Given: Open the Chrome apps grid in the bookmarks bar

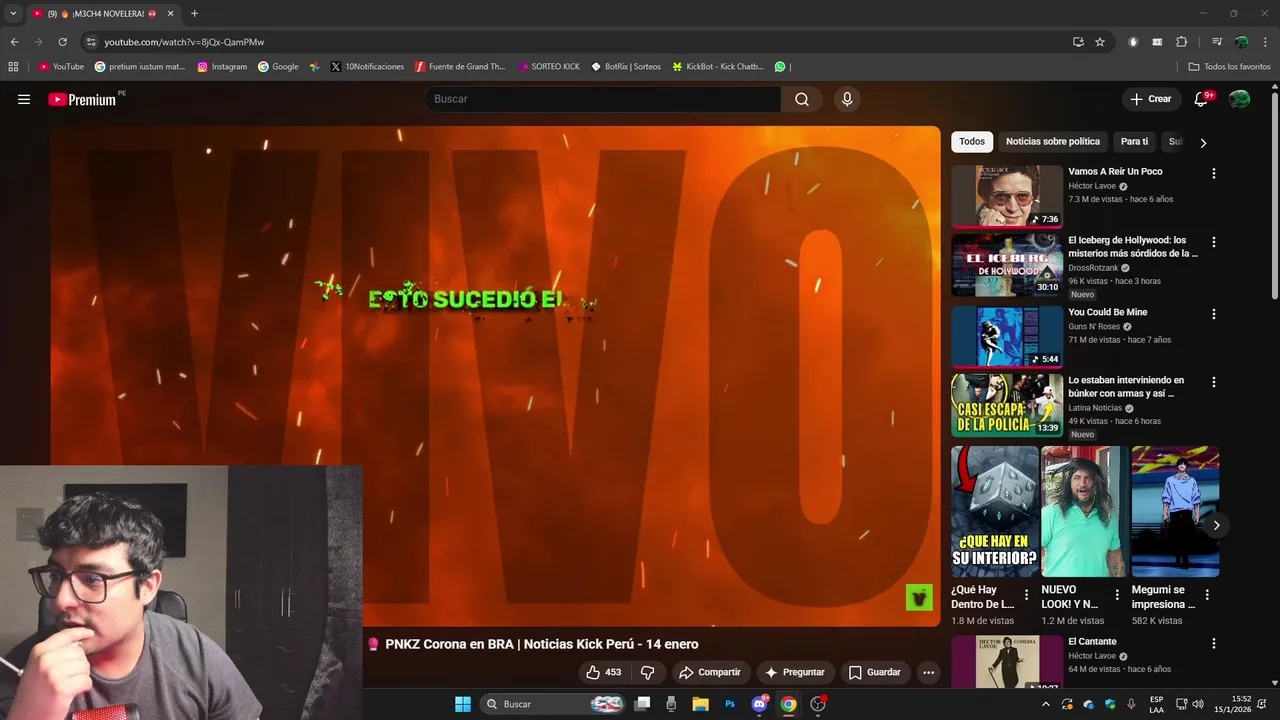Looking at the screenshot, I should coord(13,67).
